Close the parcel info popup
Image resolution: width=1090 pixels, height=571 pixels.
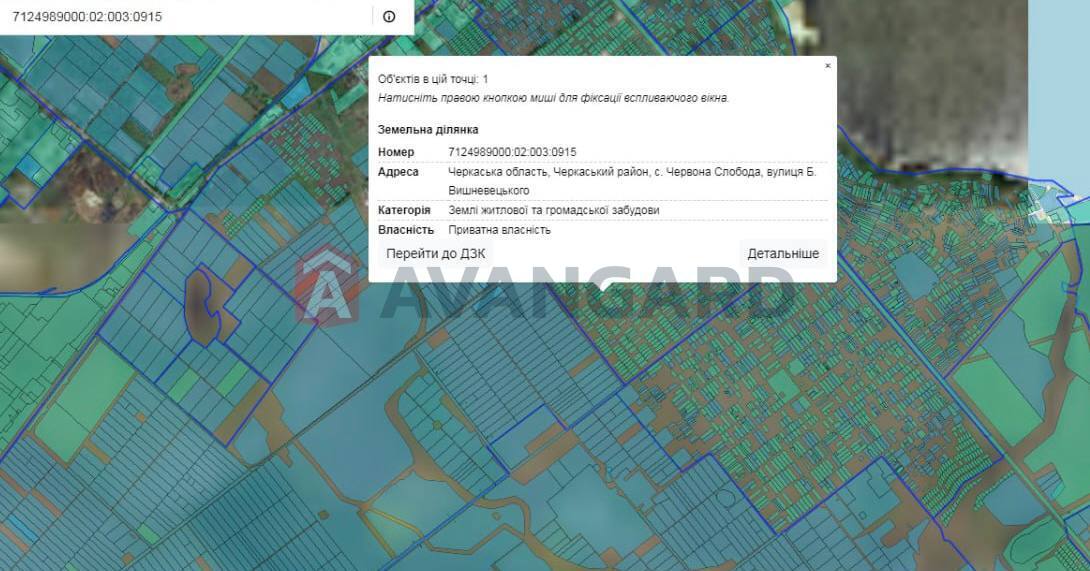pyautogui.click(x=827, y=66)
